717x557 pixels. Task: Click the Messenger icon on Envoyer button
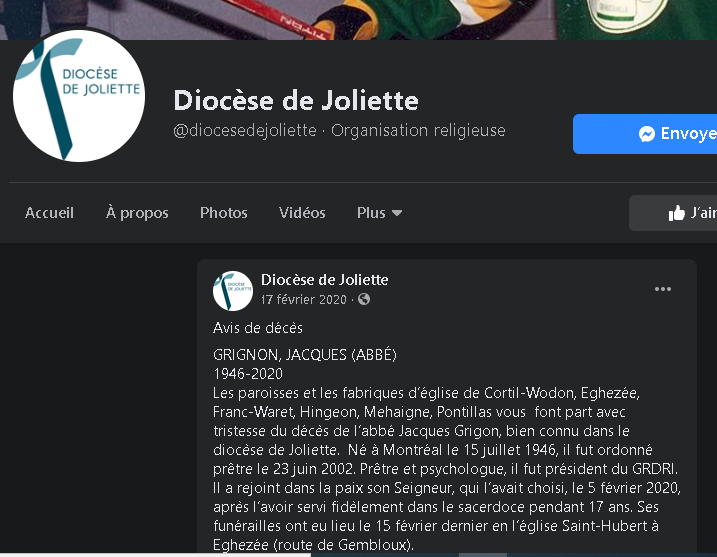(647, 134)
